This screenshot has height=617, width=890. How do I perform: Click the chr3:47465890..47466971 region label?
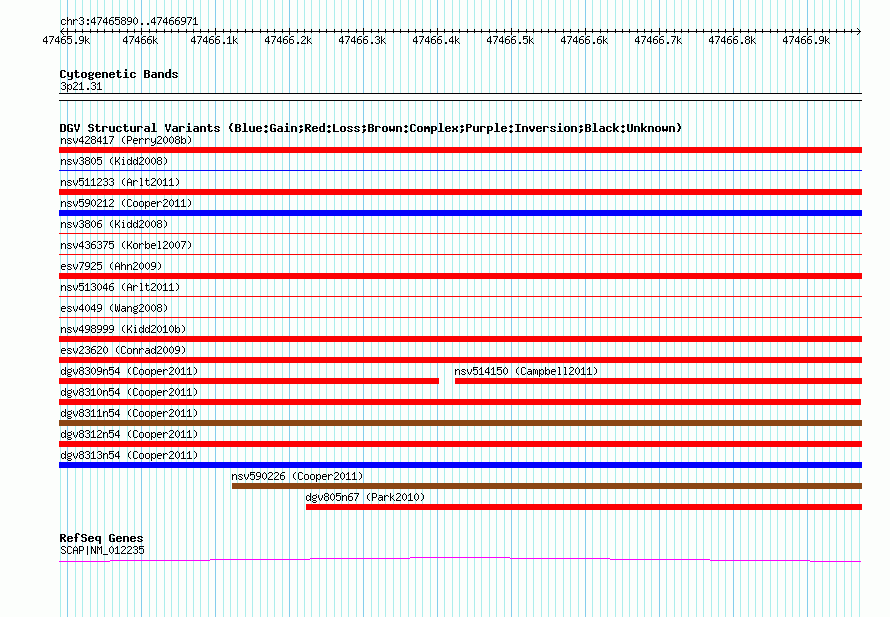129,22
